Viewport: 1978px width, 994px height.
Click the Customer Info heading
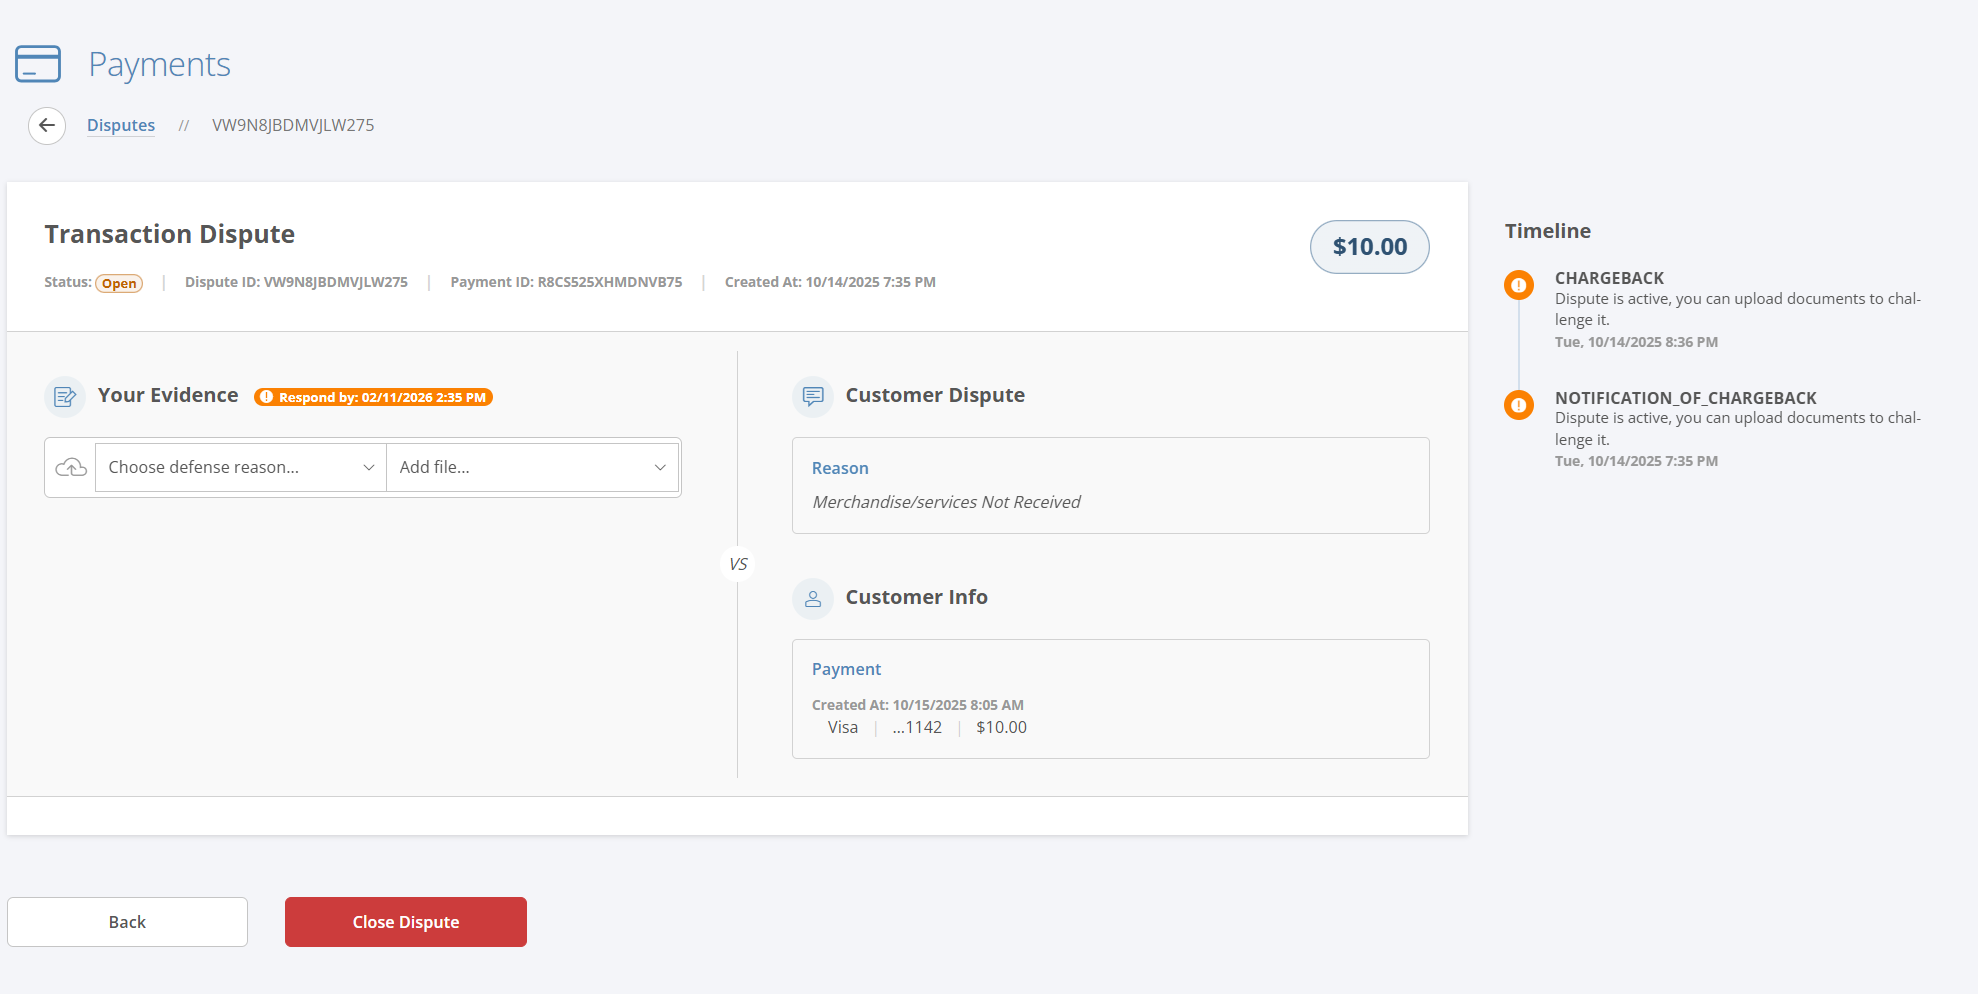coord(916,597)
